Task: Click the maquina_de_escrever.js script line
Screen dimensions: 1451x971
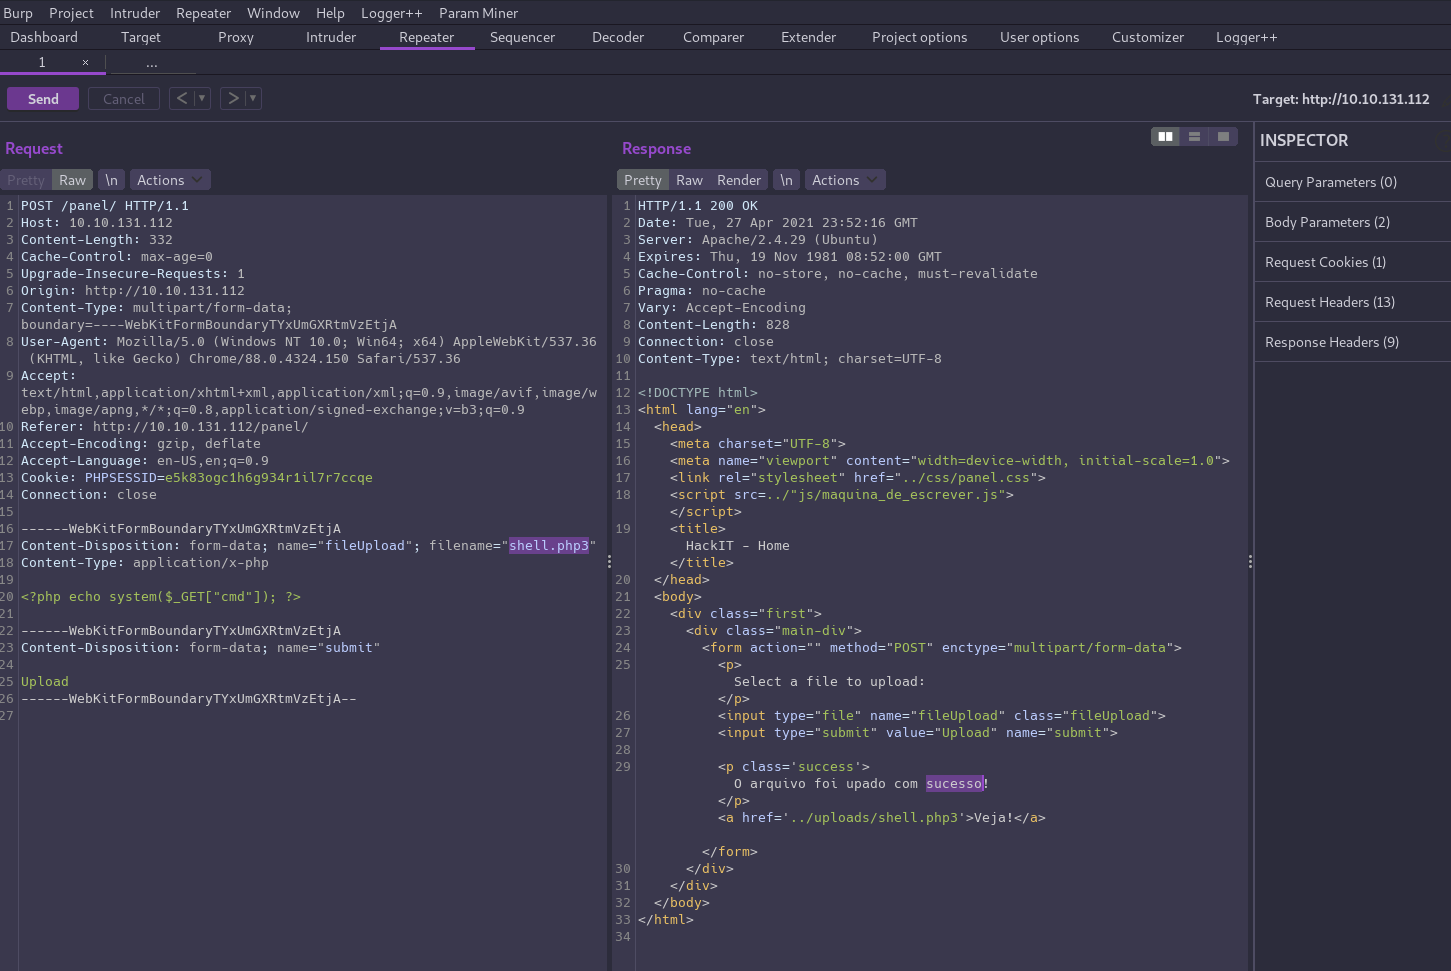Action: pyautogui.click(x=842, y=495)
